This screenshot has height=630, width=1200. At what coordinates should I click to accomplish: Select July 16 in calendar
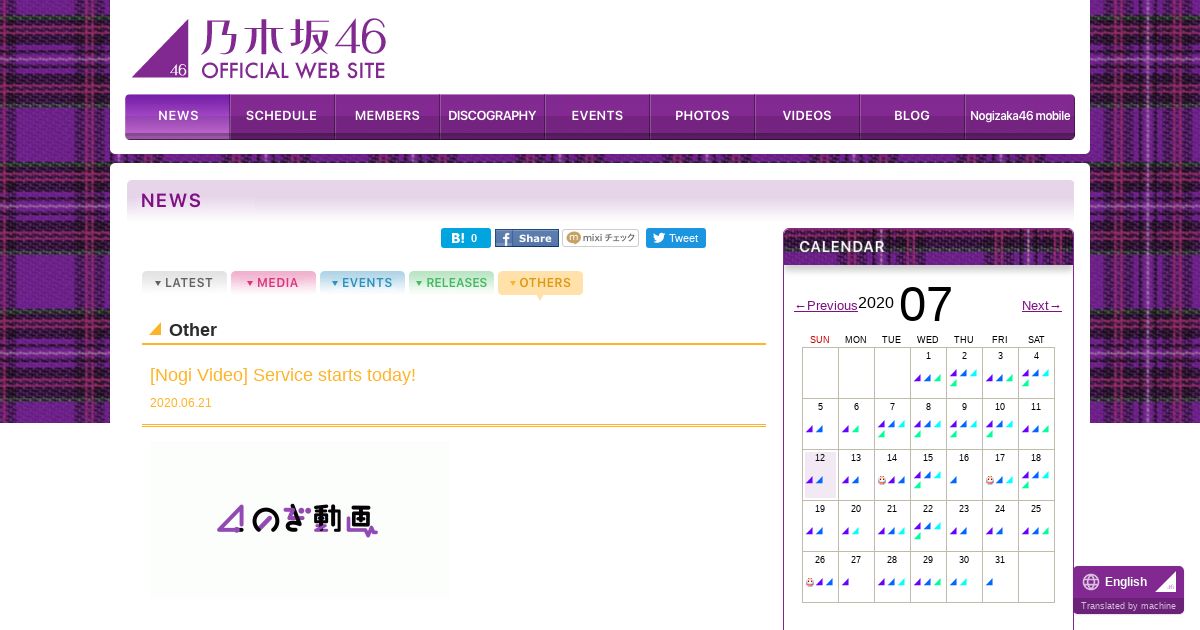tap(964, 475)
